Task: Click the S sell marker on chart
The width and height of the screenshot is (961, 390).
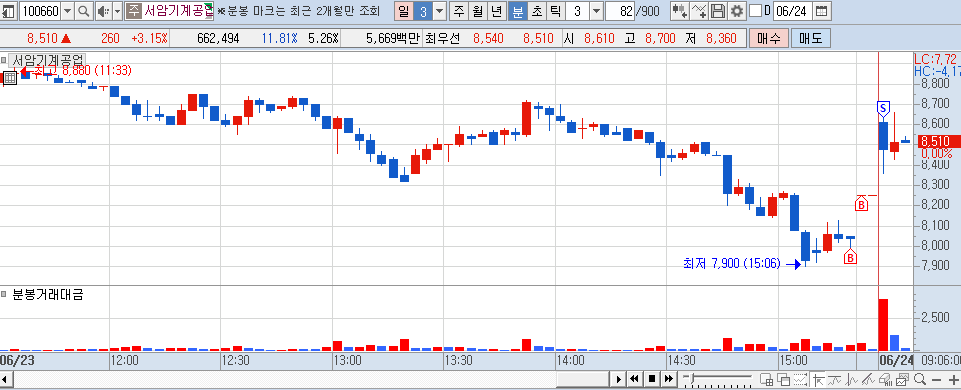Action: coord(883,109)
